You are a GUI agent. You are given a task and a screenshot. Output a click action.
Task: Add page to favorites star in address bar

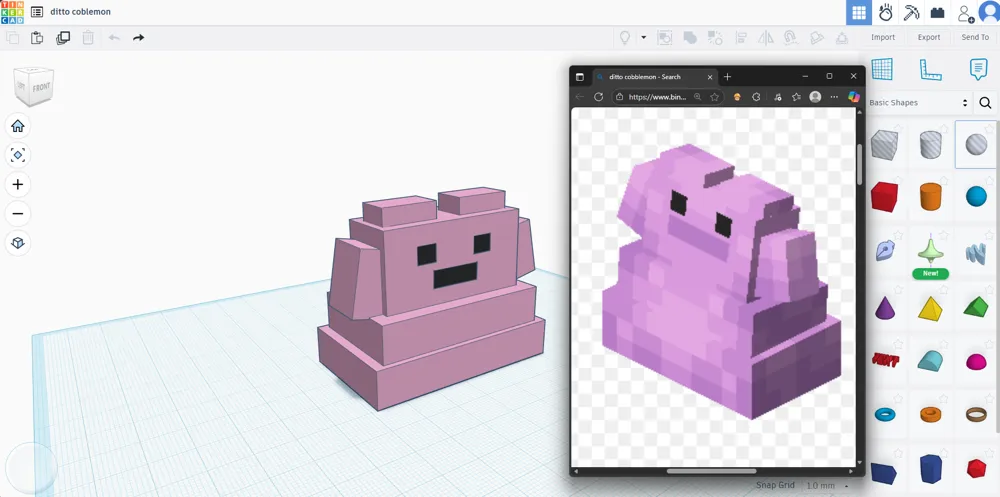point(714,97)
